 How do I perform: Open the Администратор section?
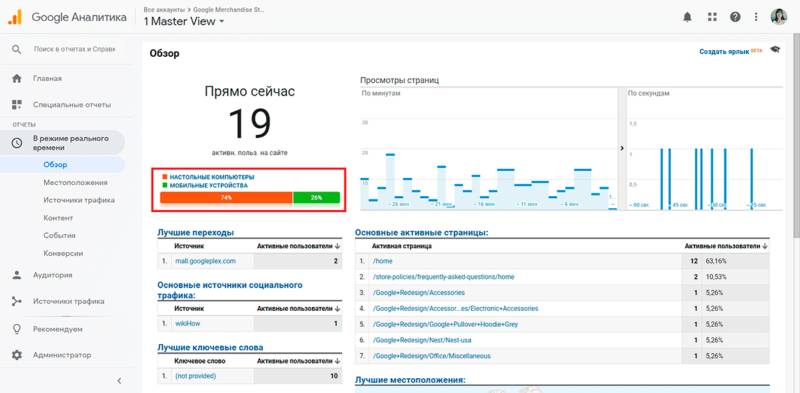pyautogui.click(x=62, y=355)
